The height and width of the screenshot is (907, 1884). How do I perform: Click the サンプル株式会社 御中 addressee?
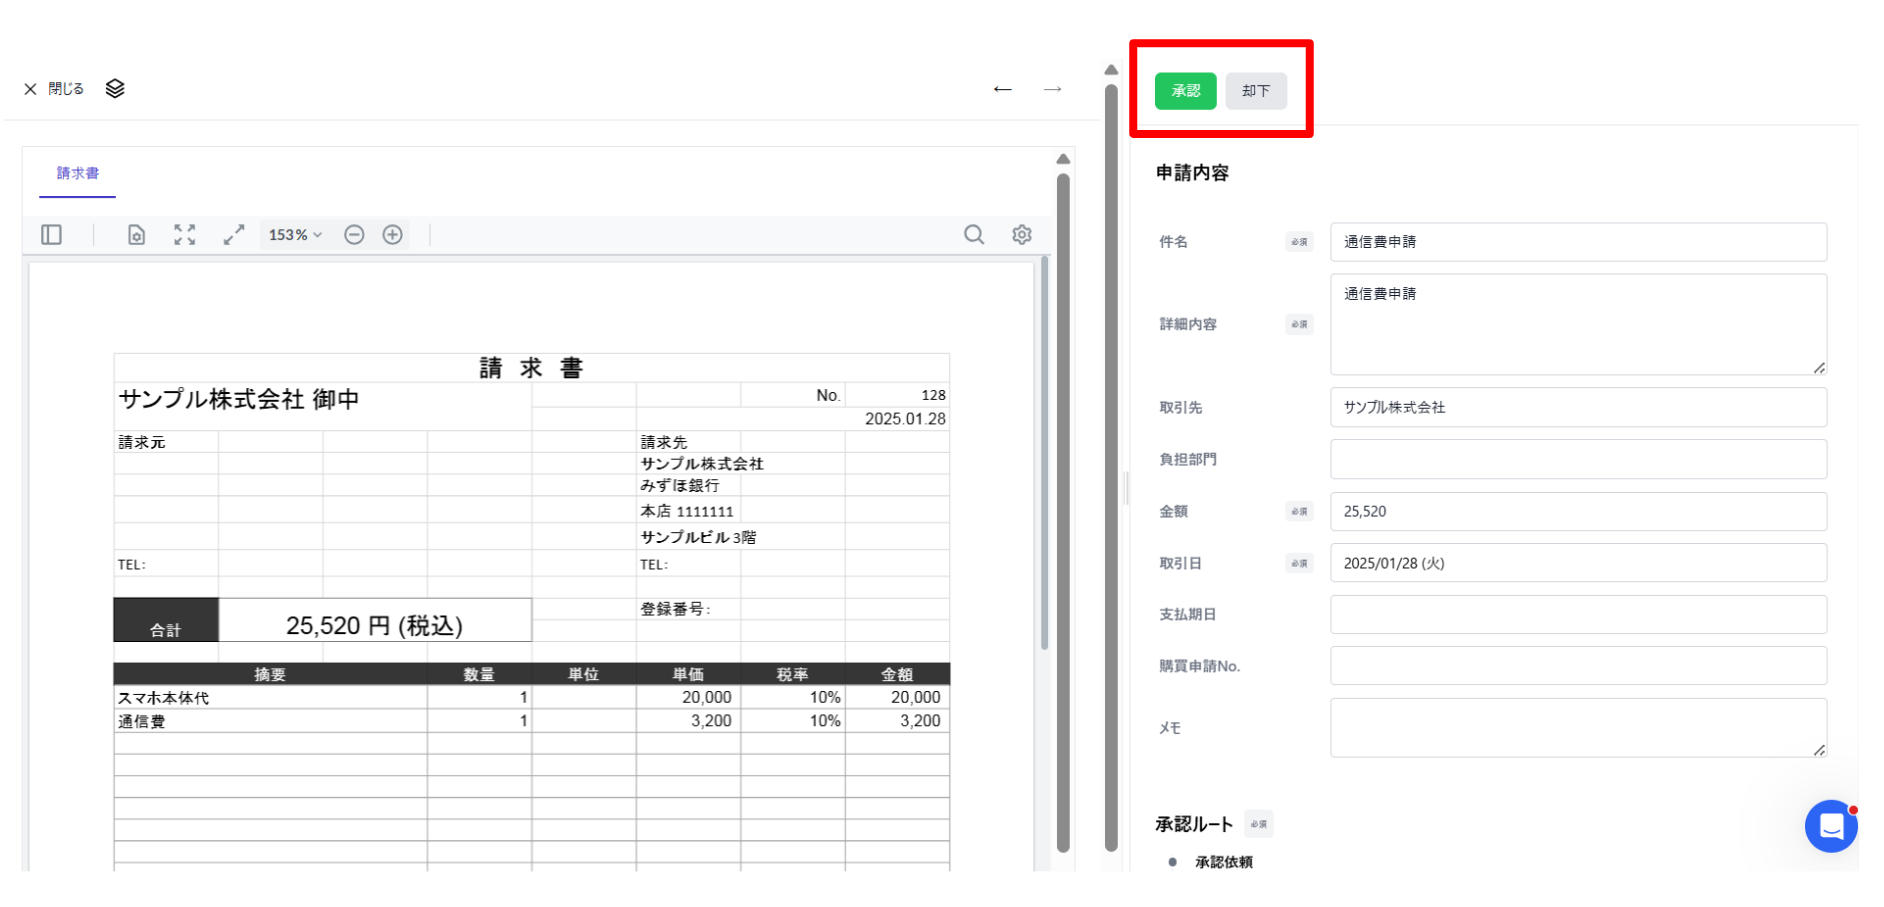(x=239, y=399)
